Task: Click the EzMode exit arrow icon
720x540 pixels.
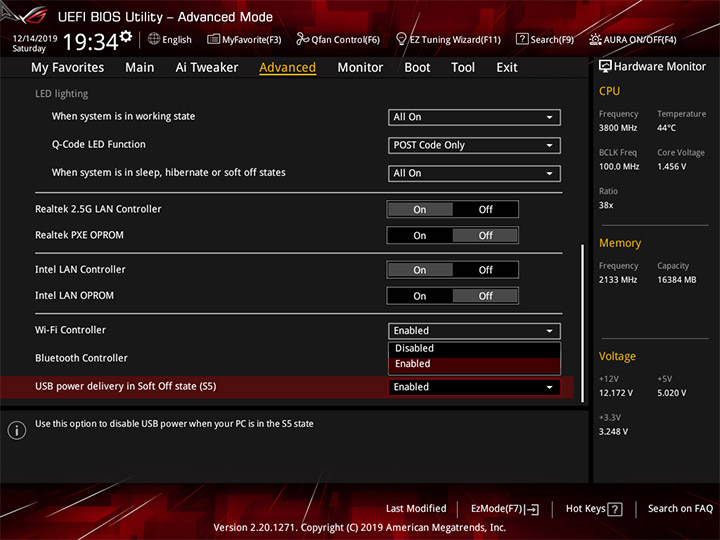Action: [x=533, y=509]
